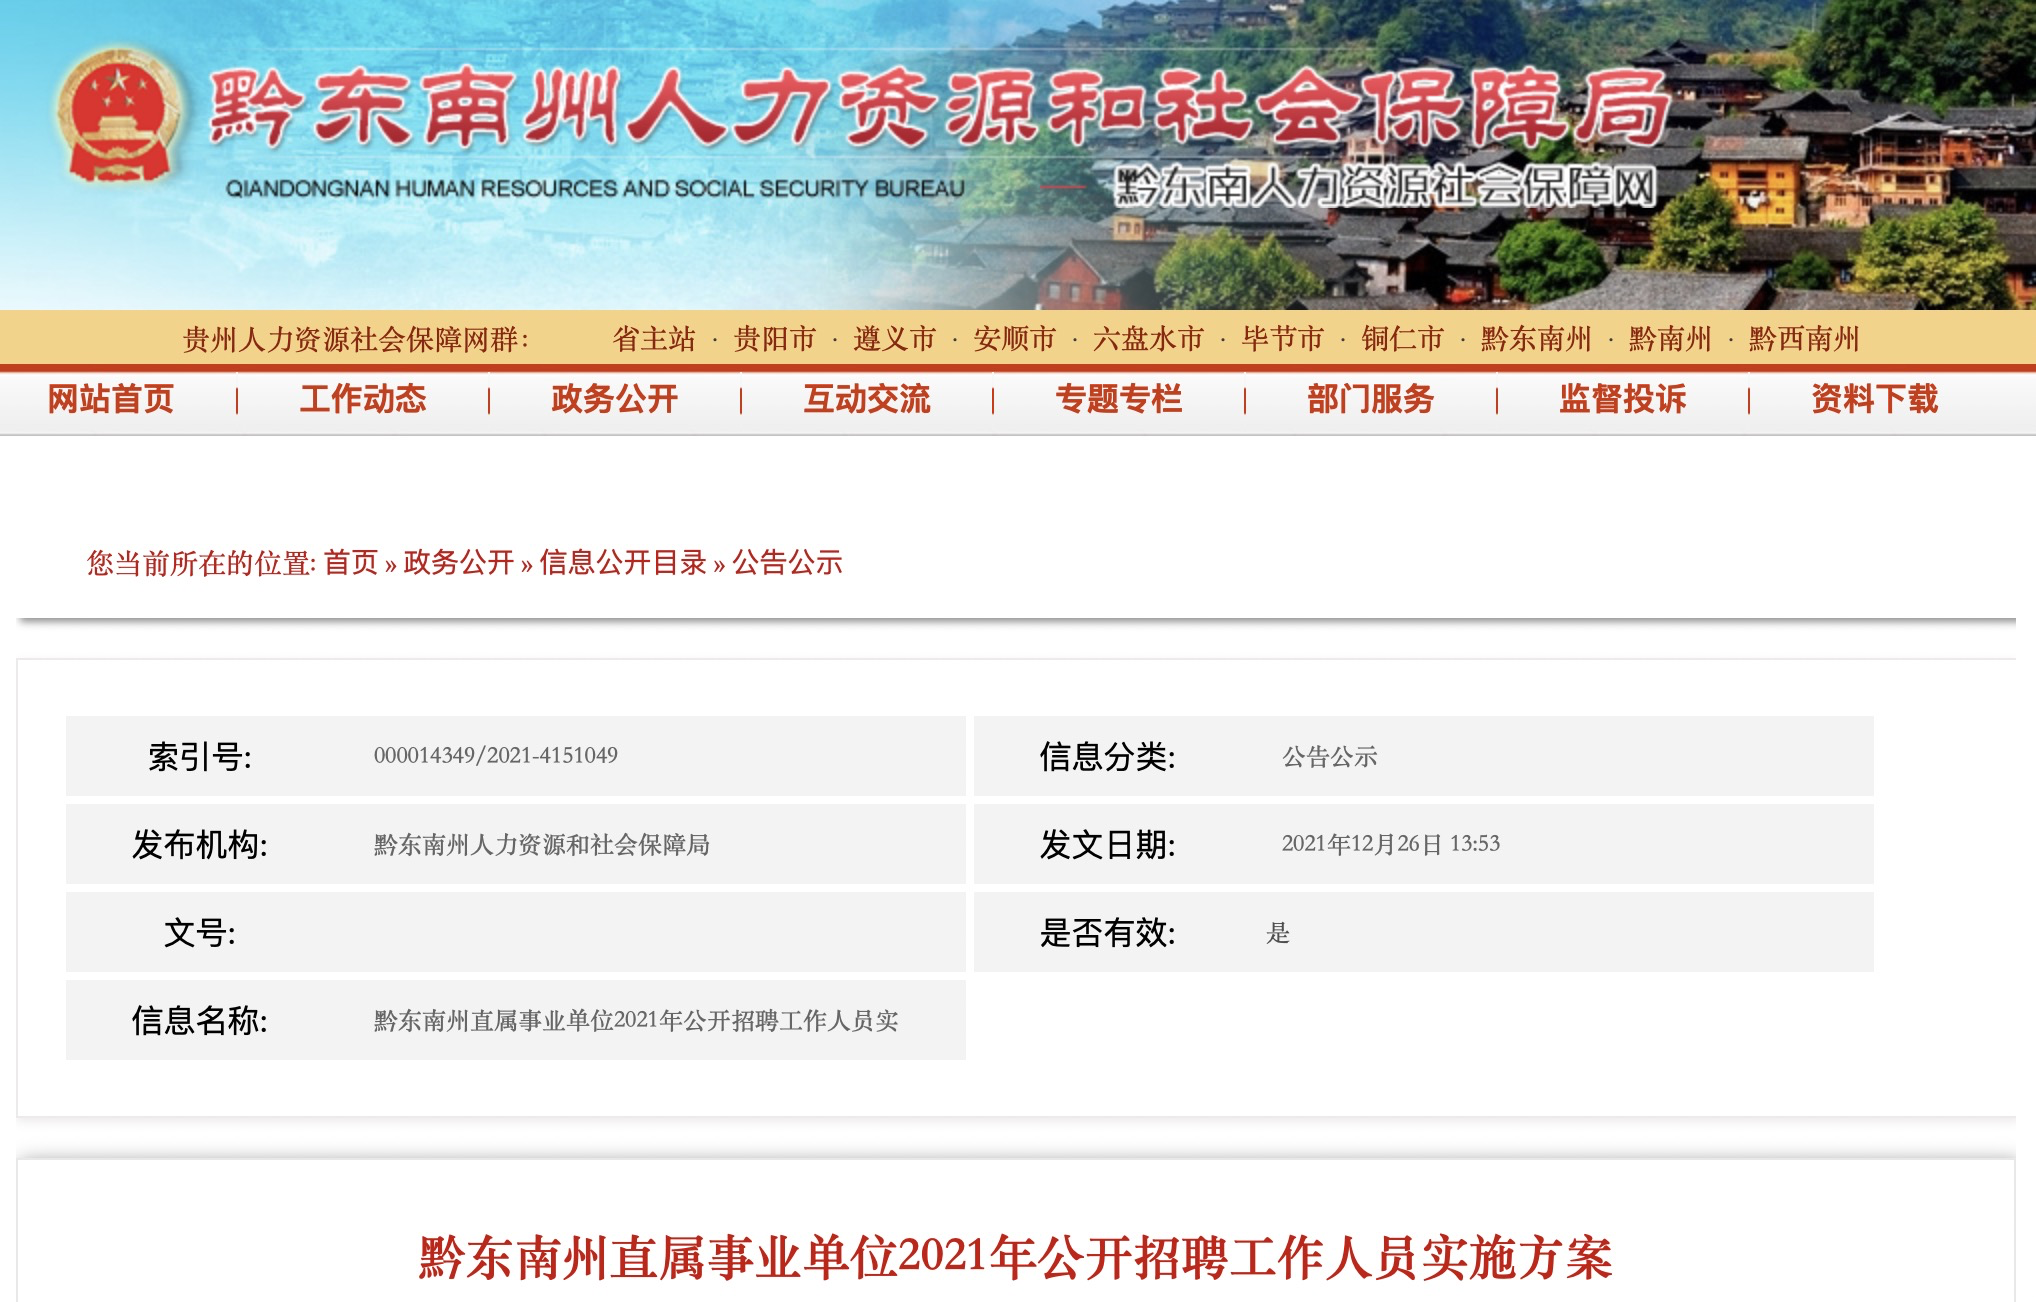
Task: Click 信息公开目录 breadcrumb link
Action: pos(622,563)
